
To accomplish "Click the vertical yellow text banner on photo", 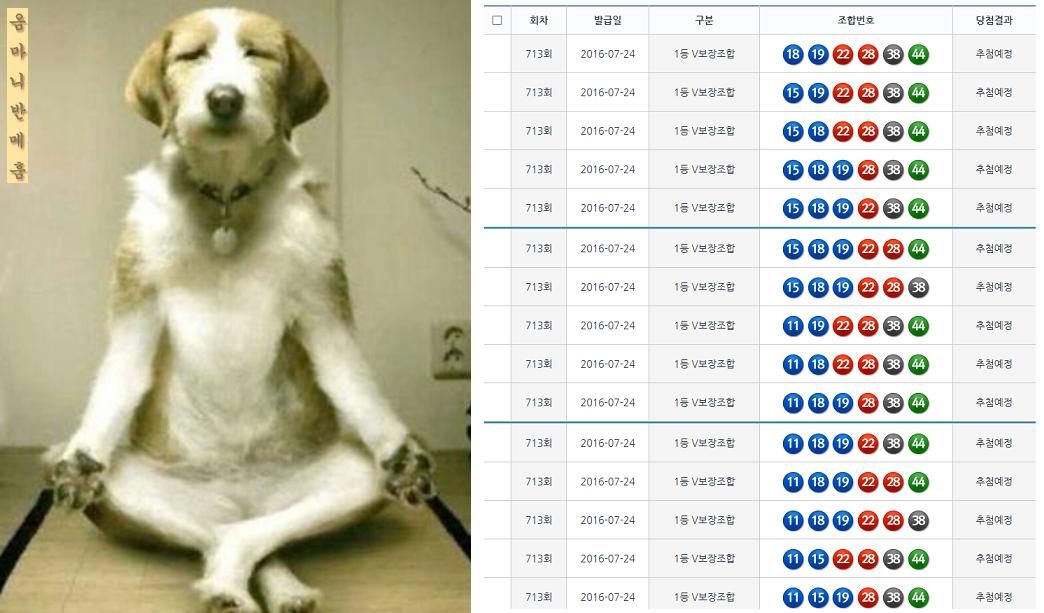I will coord(17,95).
